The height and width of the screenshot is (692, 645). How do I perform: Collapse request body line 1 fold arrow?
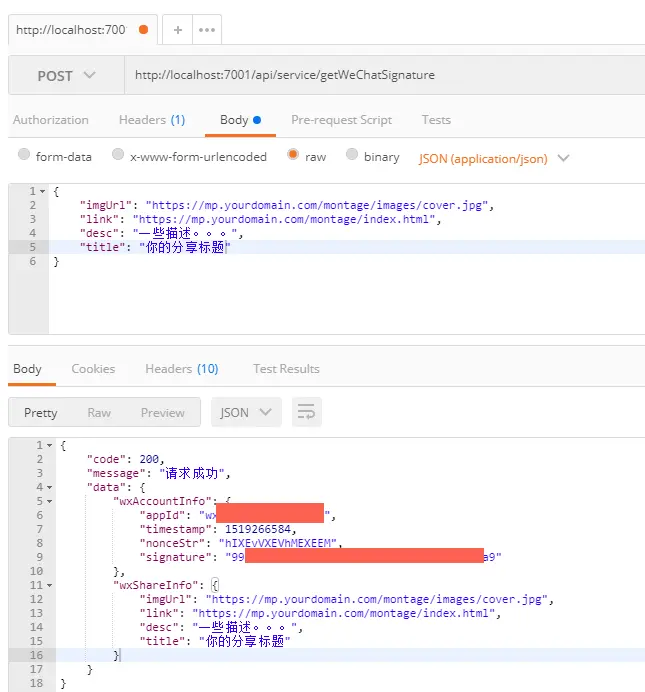coord(42,192)
